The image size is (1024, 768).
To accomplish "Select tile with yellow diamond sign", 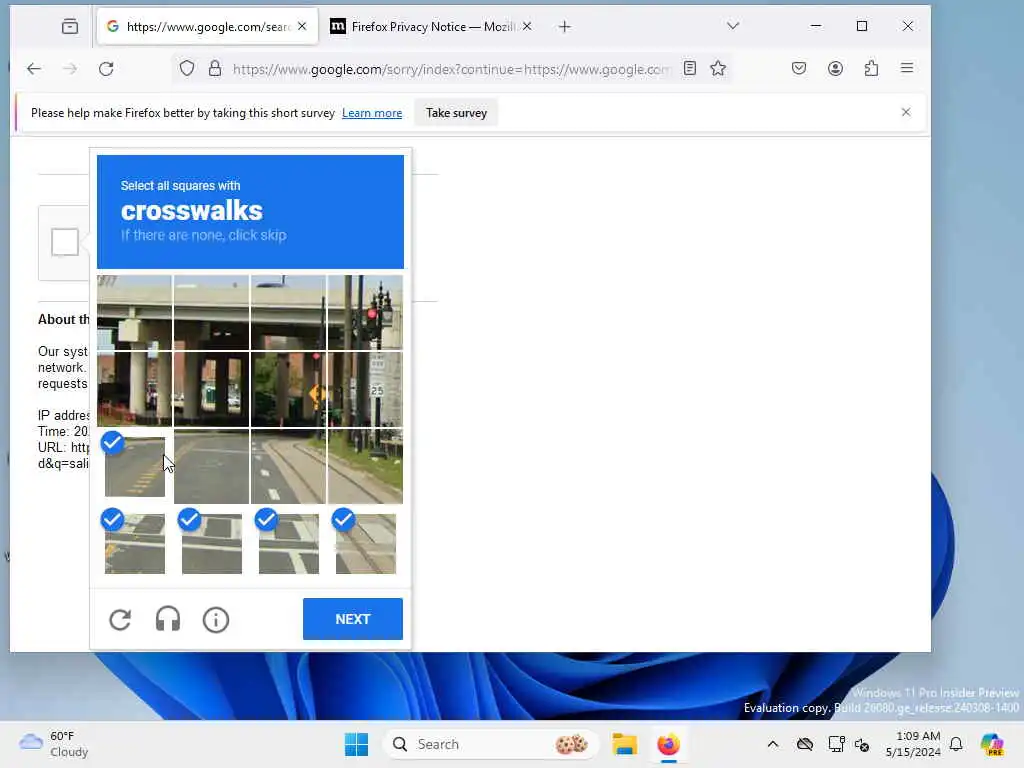I will tap(289, 389).
